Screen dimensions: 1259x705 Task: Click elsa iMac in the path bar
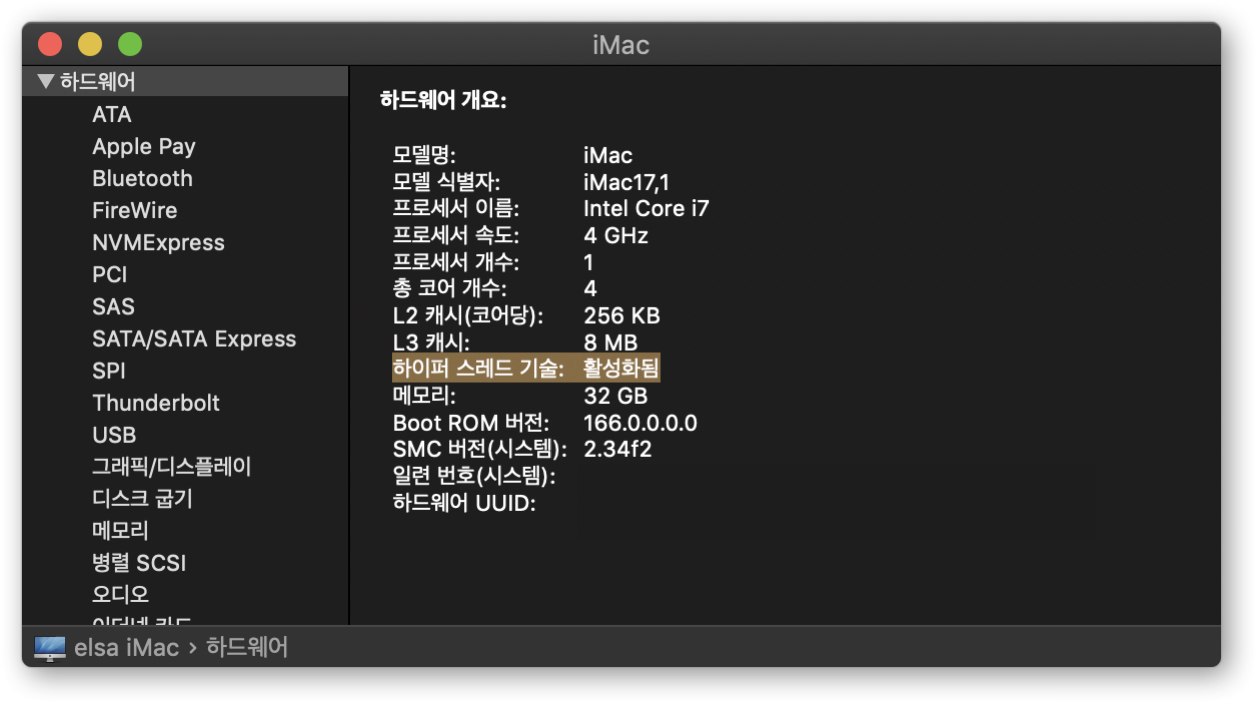pos(126,648)
